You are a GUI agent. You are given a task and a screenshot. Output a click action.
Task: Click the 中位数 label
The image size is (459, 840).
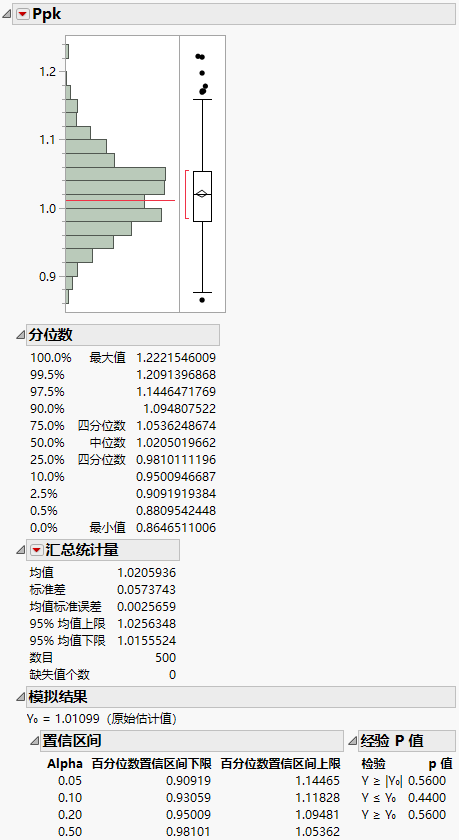[108, 443]
